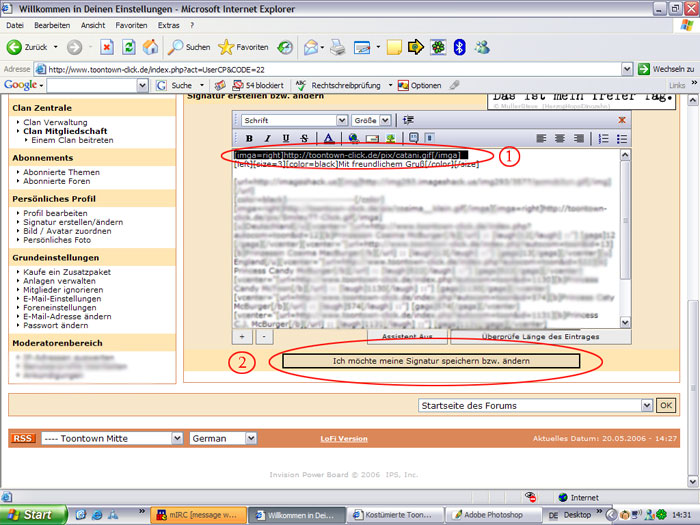Viewport: 700px width, 525px height.
Task: Expand the address bar dropdown
Action: (x=627, y=69)
